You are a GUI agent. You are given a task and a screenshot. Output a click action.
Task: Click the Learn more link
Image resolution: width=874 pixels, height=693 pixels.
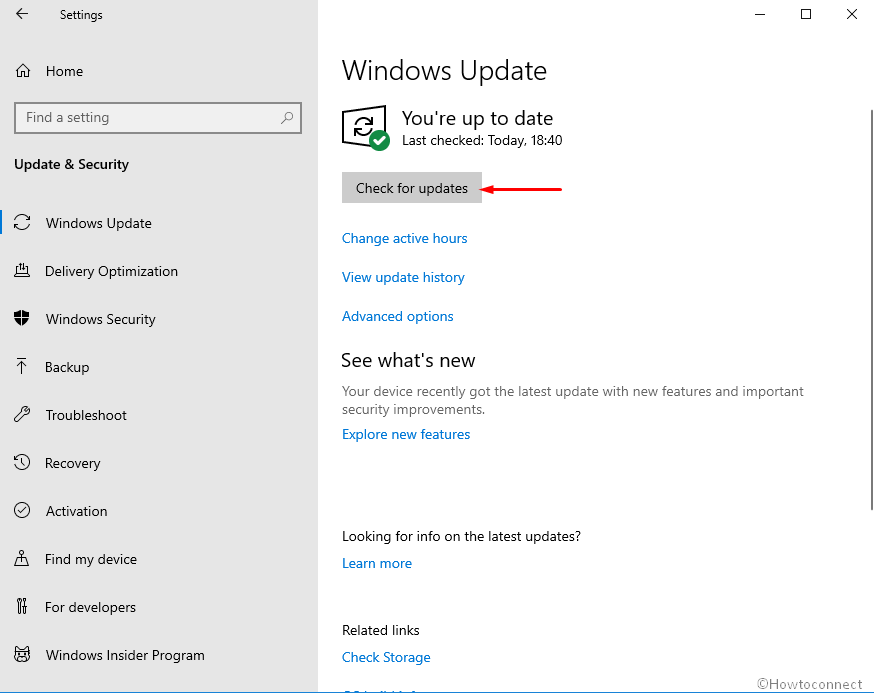pyautogui.click(x=377, y=563)
